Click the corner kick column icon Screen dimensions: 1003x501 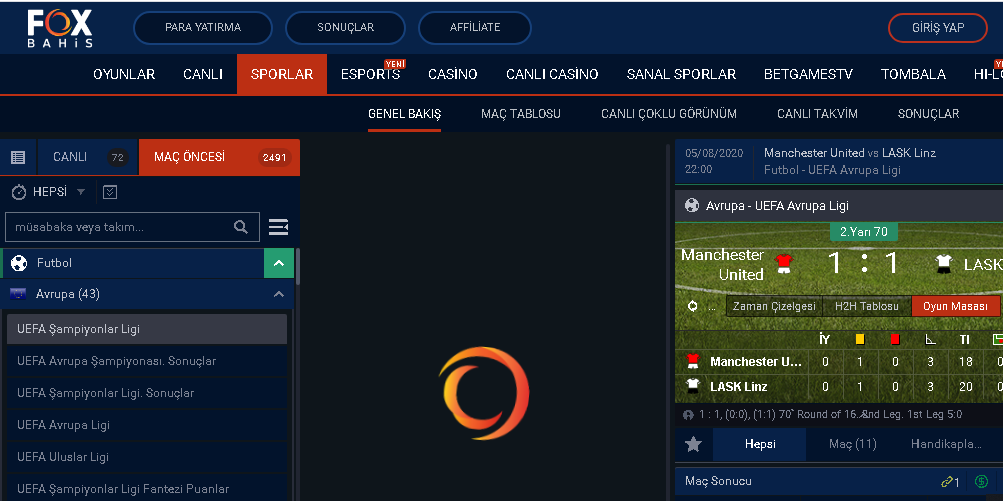930,339
